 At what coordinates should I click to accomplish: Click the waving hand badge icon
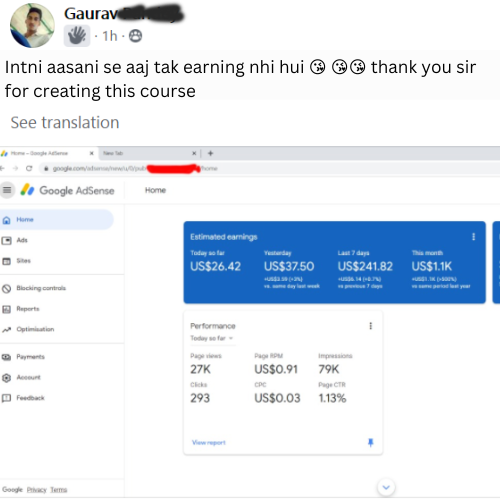pos(77,36)
